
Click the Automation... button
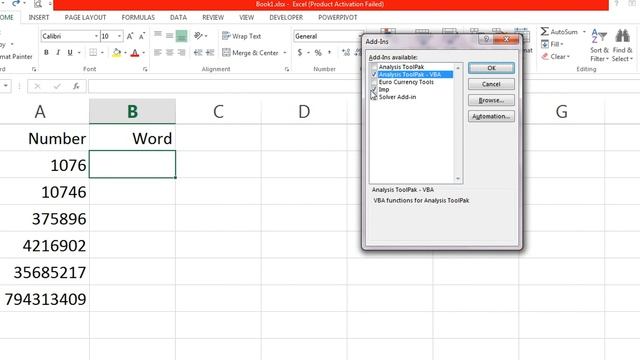pyautogui.click(x=491, y=116)
